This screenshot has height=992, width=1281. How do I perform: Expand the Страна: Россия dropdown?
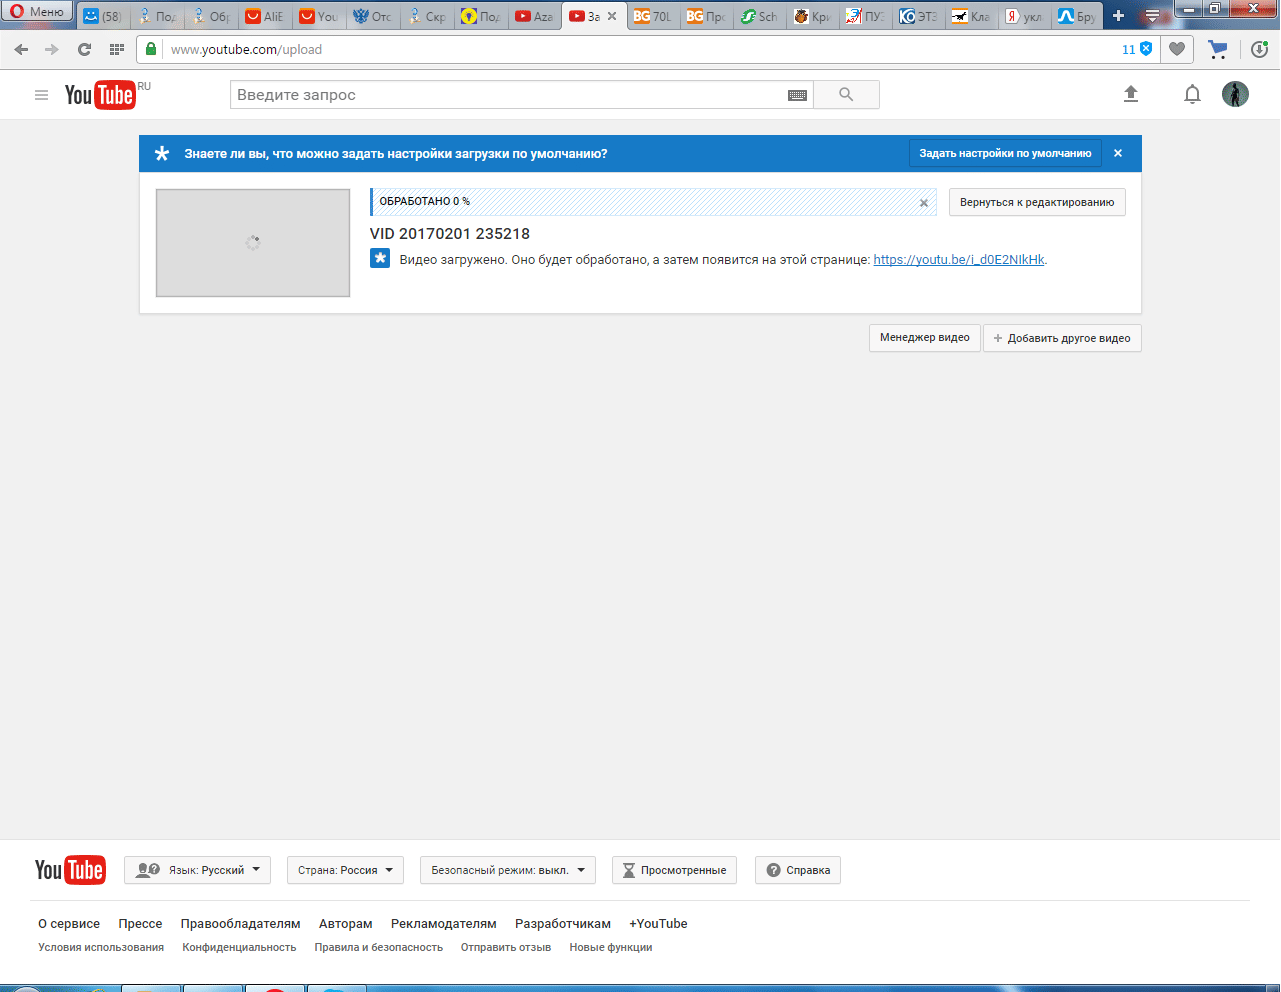tap(345, 870)
